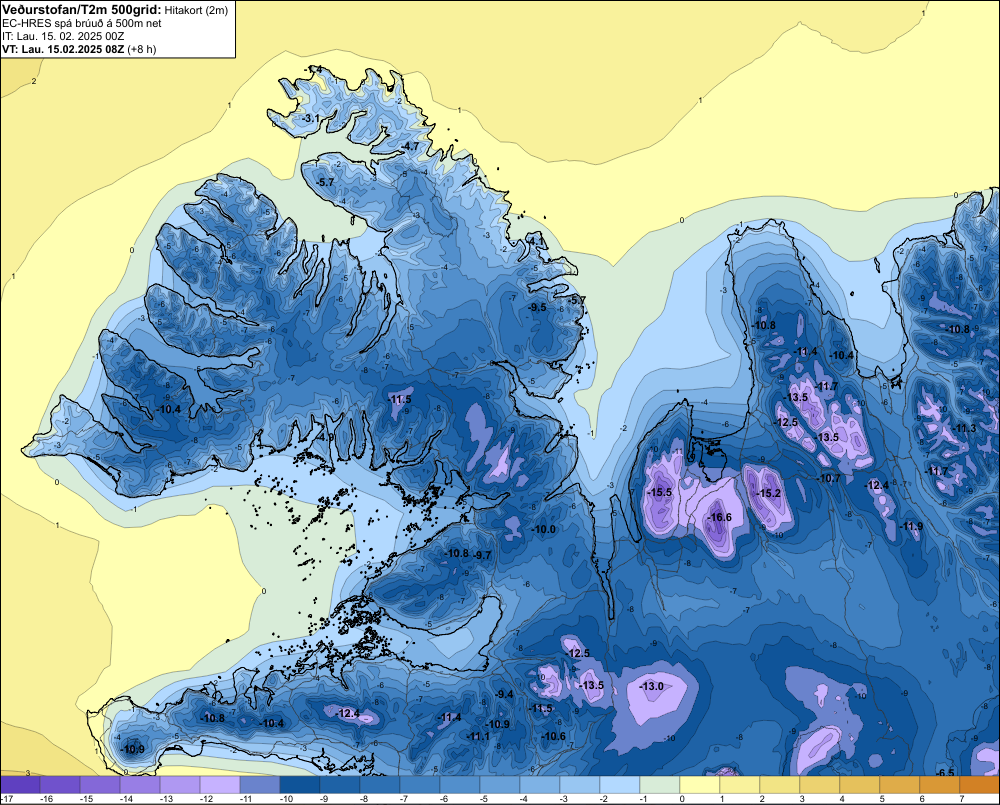Click the legend tick label -11
The image size is (1000, 805).
pos(247,799)
